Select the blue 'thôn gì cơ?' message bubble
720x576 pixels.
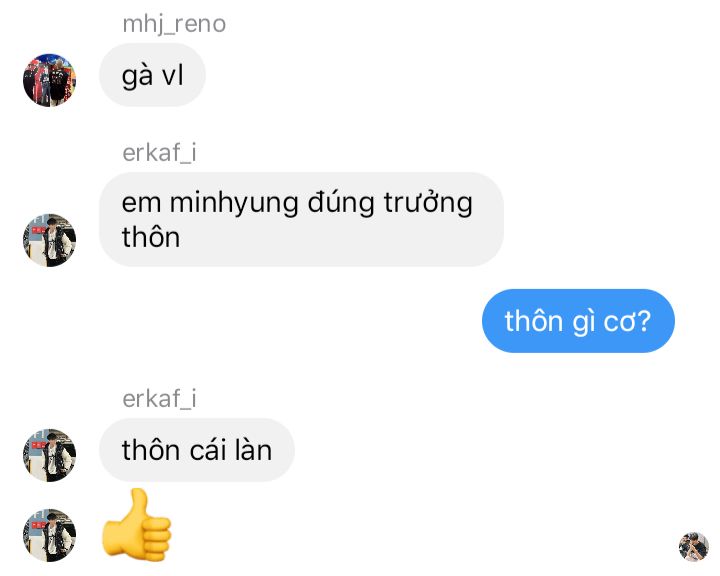578,321
